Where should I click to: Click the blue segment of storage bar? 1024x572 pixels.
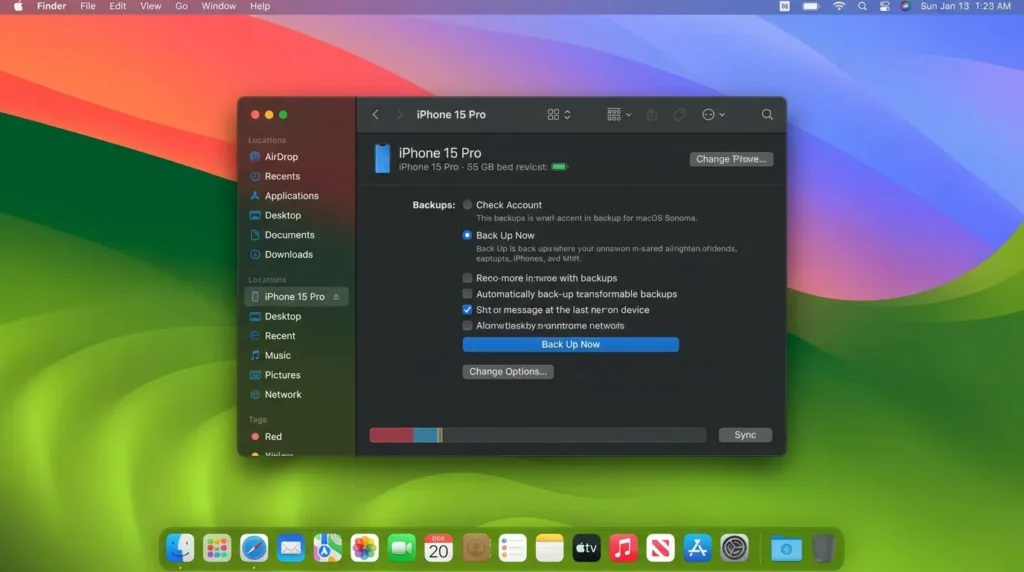425,435
